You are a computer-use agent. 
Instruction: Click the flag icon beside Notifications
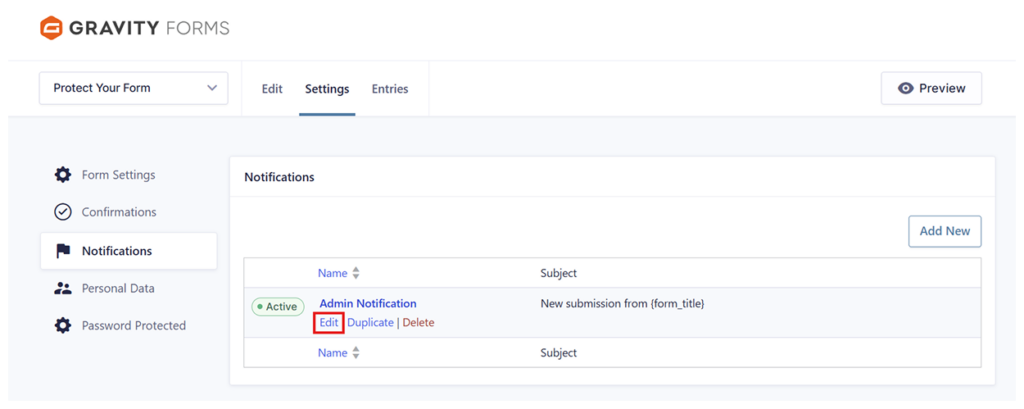[63, 251]
